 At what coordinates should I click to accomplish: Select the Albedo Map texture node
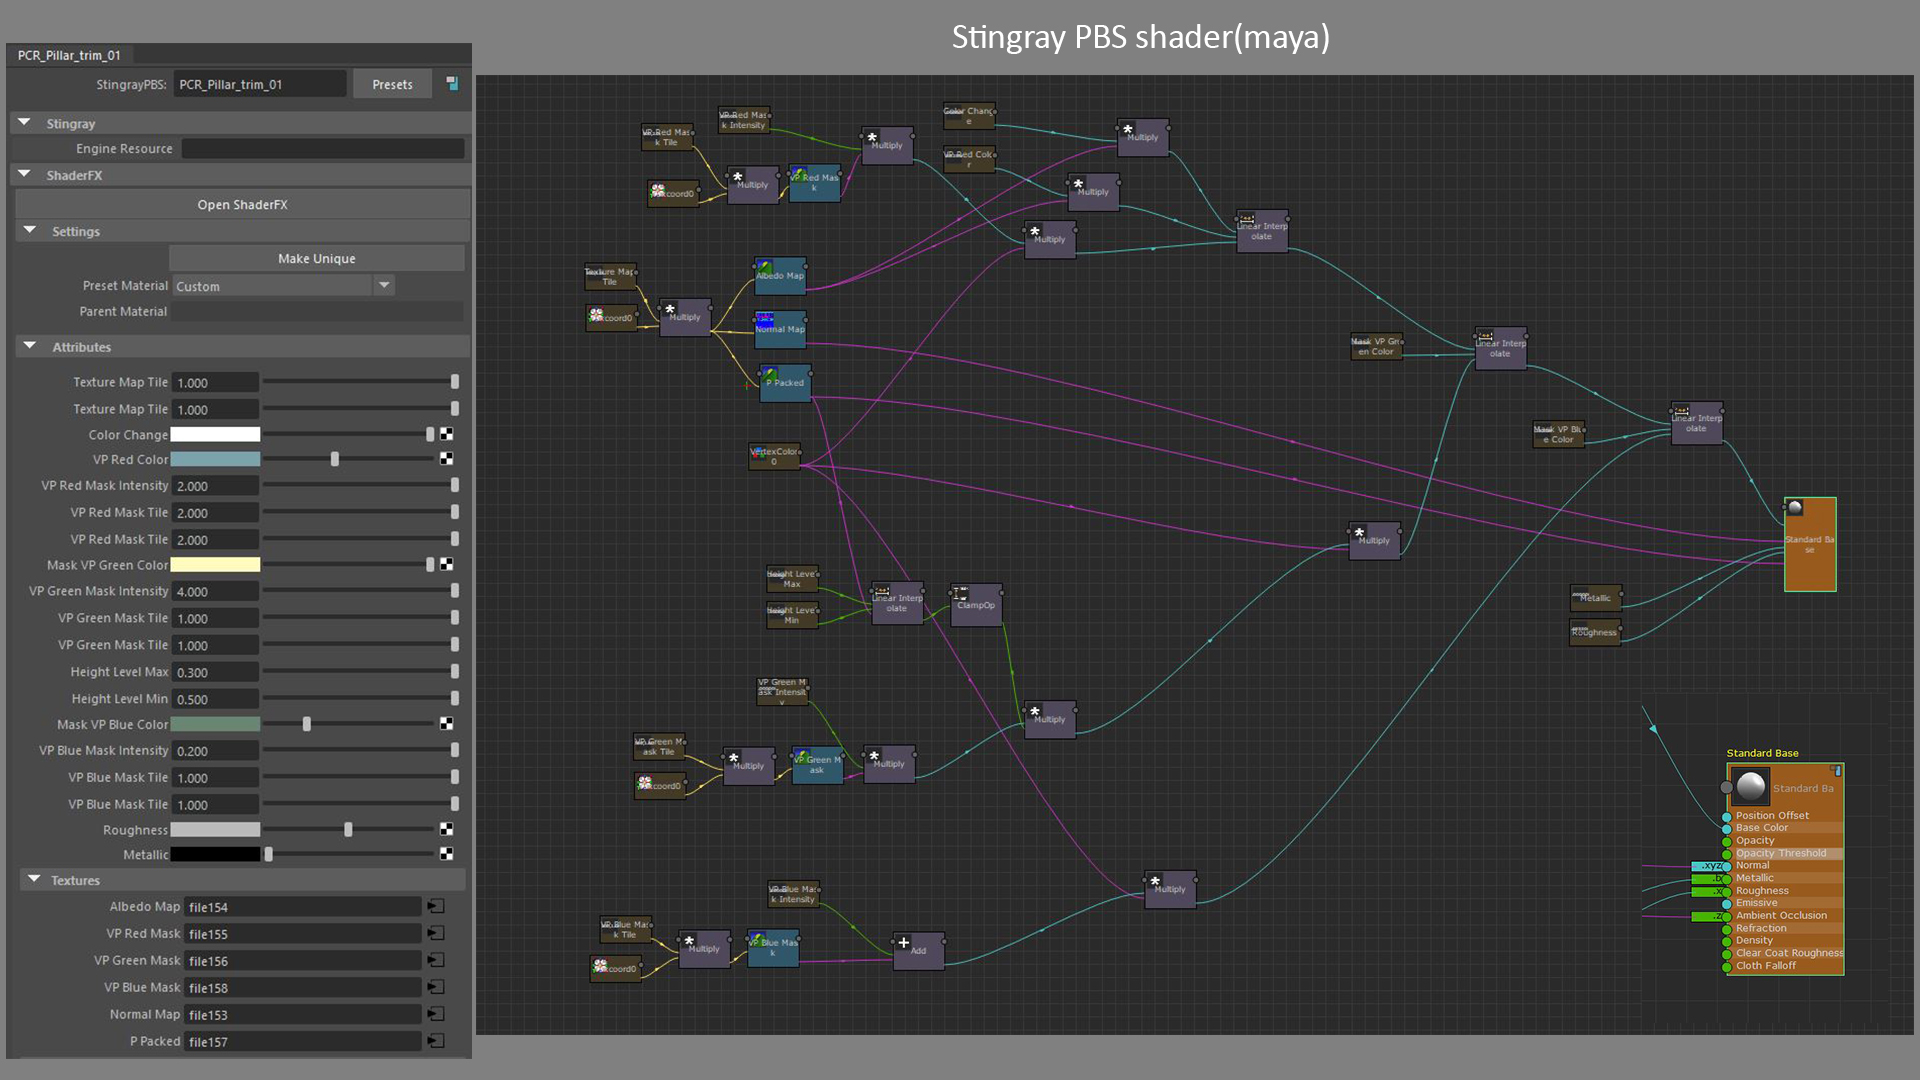point(780,276)
